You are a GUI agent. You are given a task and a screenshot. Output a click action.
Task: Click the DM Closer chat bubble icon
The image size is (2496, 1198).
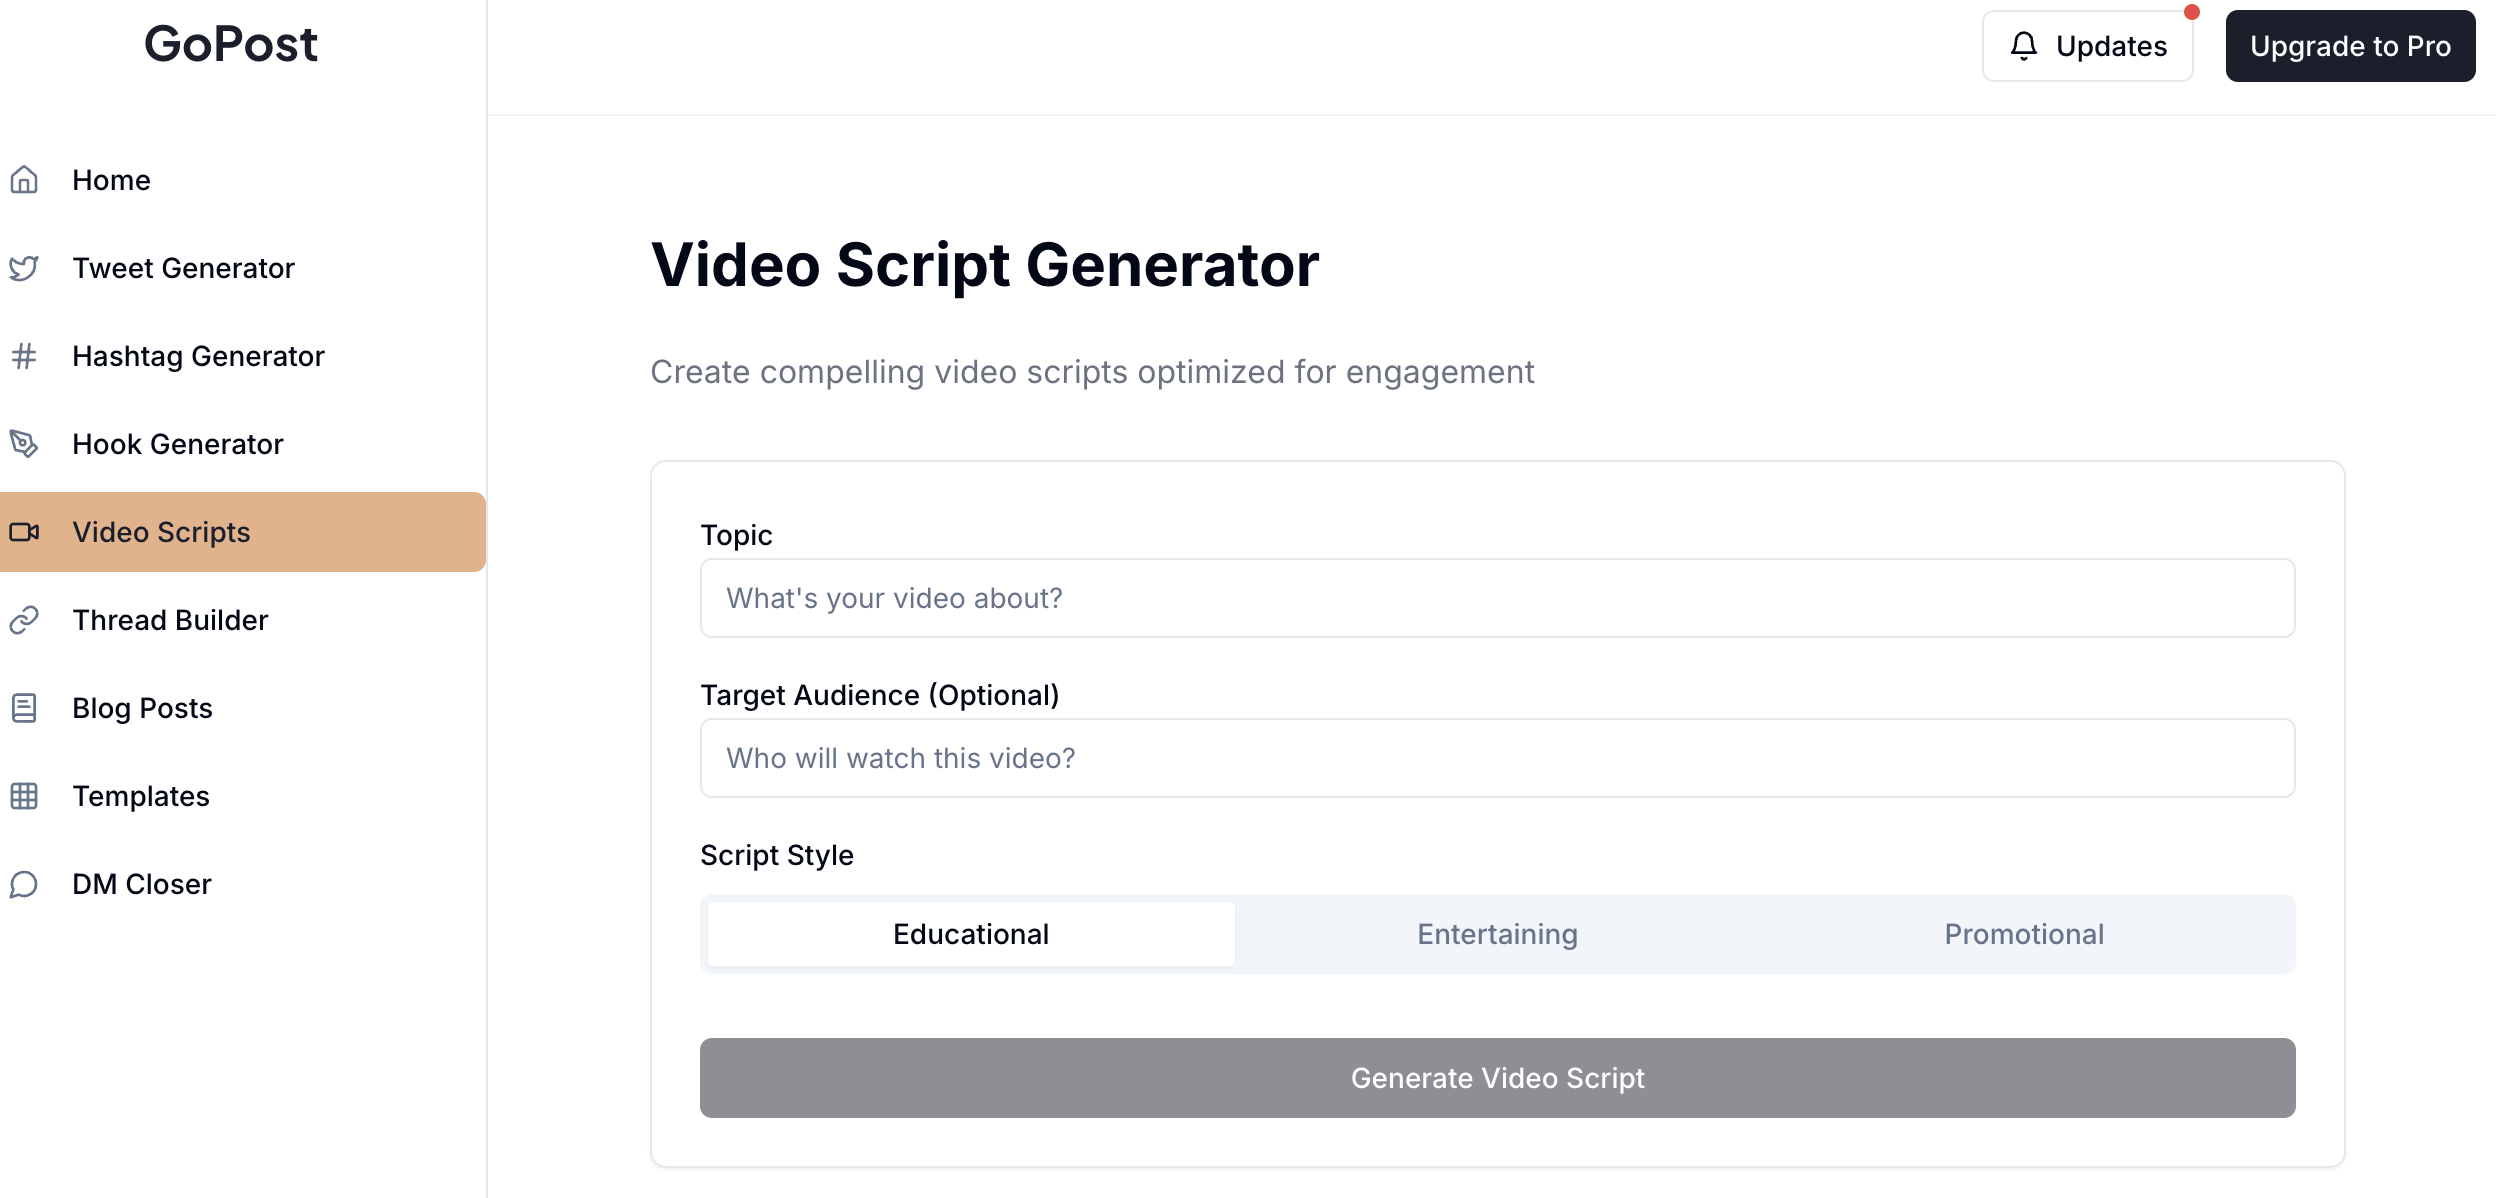pos(24,884)
